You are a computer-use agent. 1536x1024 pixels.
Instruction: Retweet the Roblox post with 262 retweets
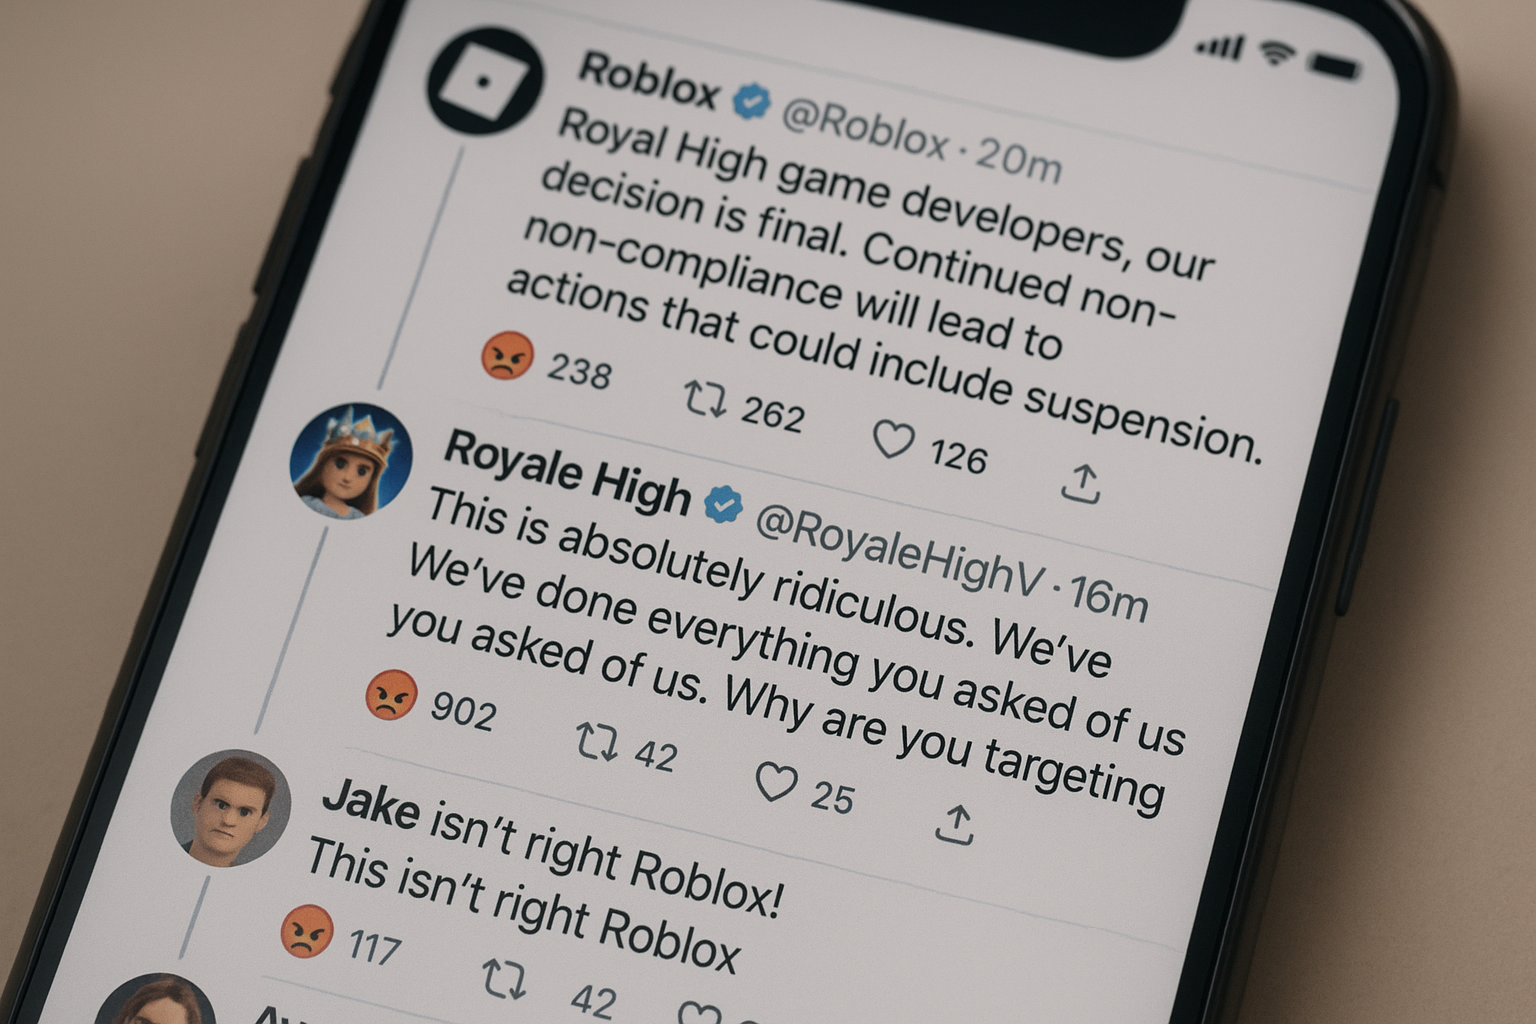pos(705,398)
